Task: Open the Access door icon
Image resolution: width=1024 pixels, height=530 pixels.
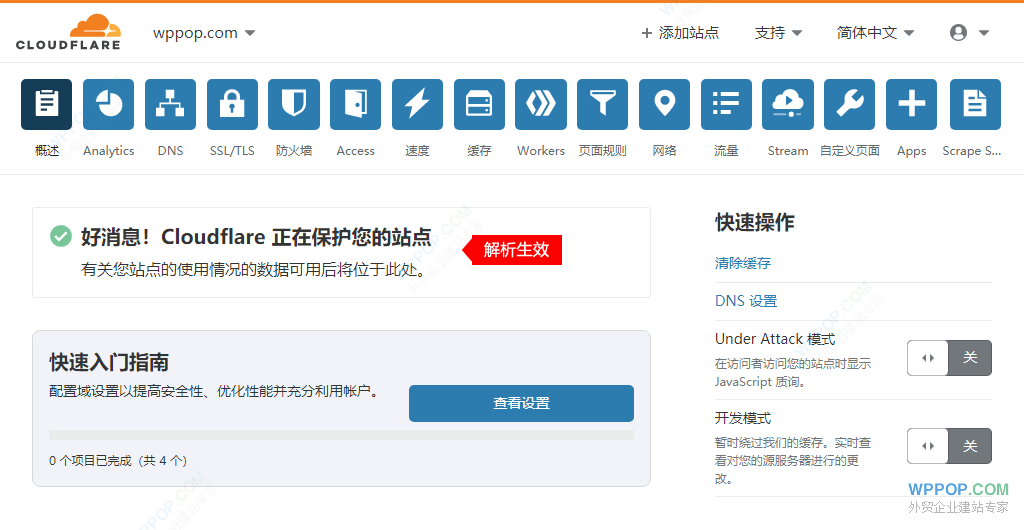Action: pyautogui.click(x=355, y=104)
